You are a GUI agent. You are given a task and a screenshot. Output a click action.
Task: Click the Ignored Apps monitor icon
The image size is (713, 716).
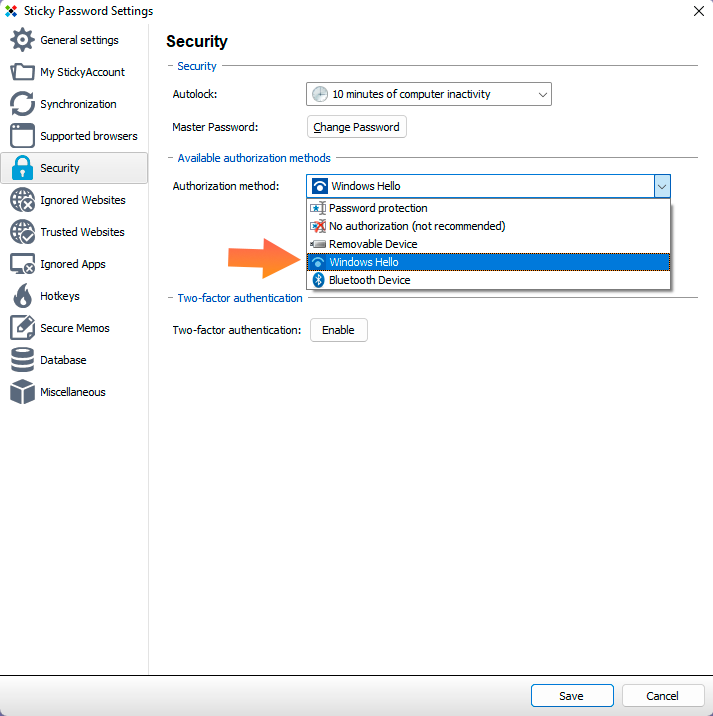tap(22, 264)
